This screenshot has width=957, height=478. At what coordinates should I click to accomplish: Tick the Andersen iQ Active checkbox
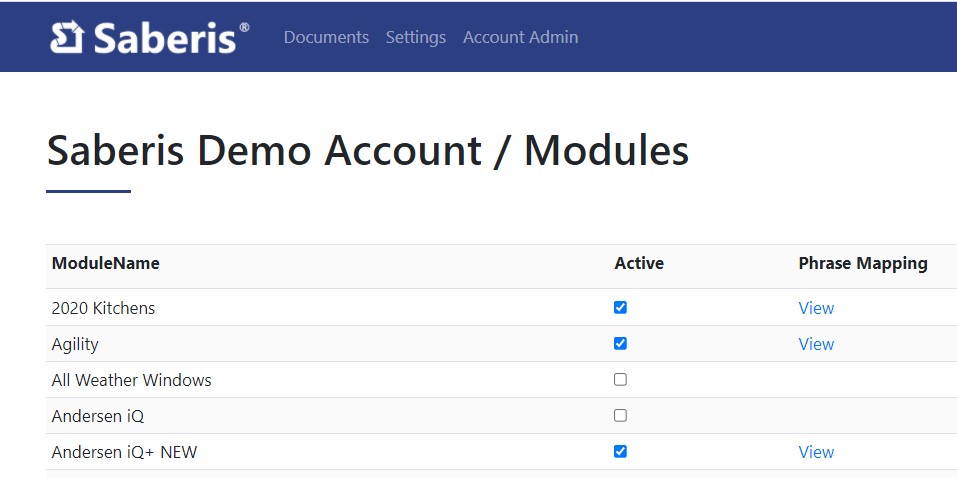click(620, 416)
